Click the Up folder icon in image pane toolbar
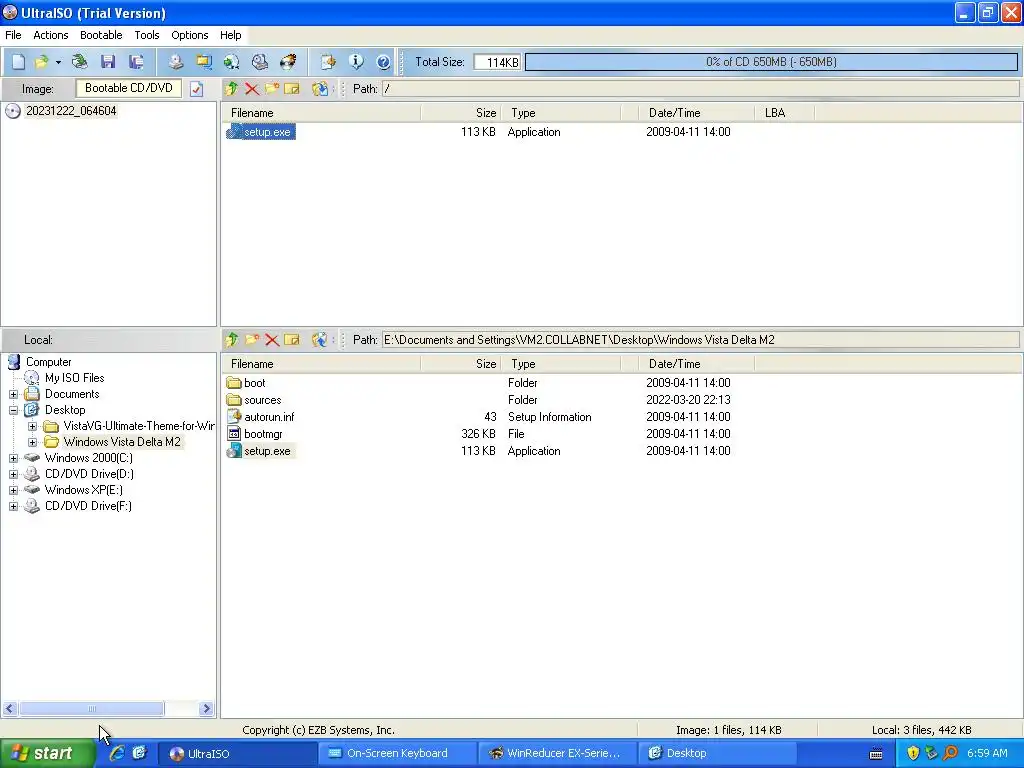Screen dimensions: 1024x768 pos(232,89)
